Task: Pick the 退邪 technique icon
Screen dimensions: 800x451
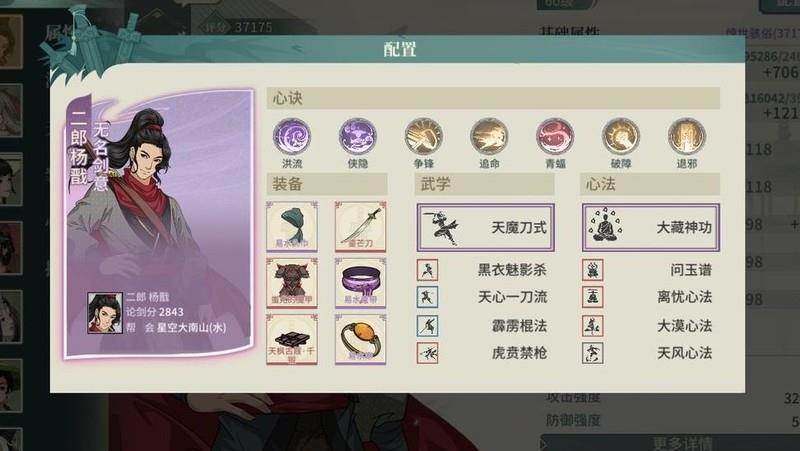Action: [x=687, y=136]
